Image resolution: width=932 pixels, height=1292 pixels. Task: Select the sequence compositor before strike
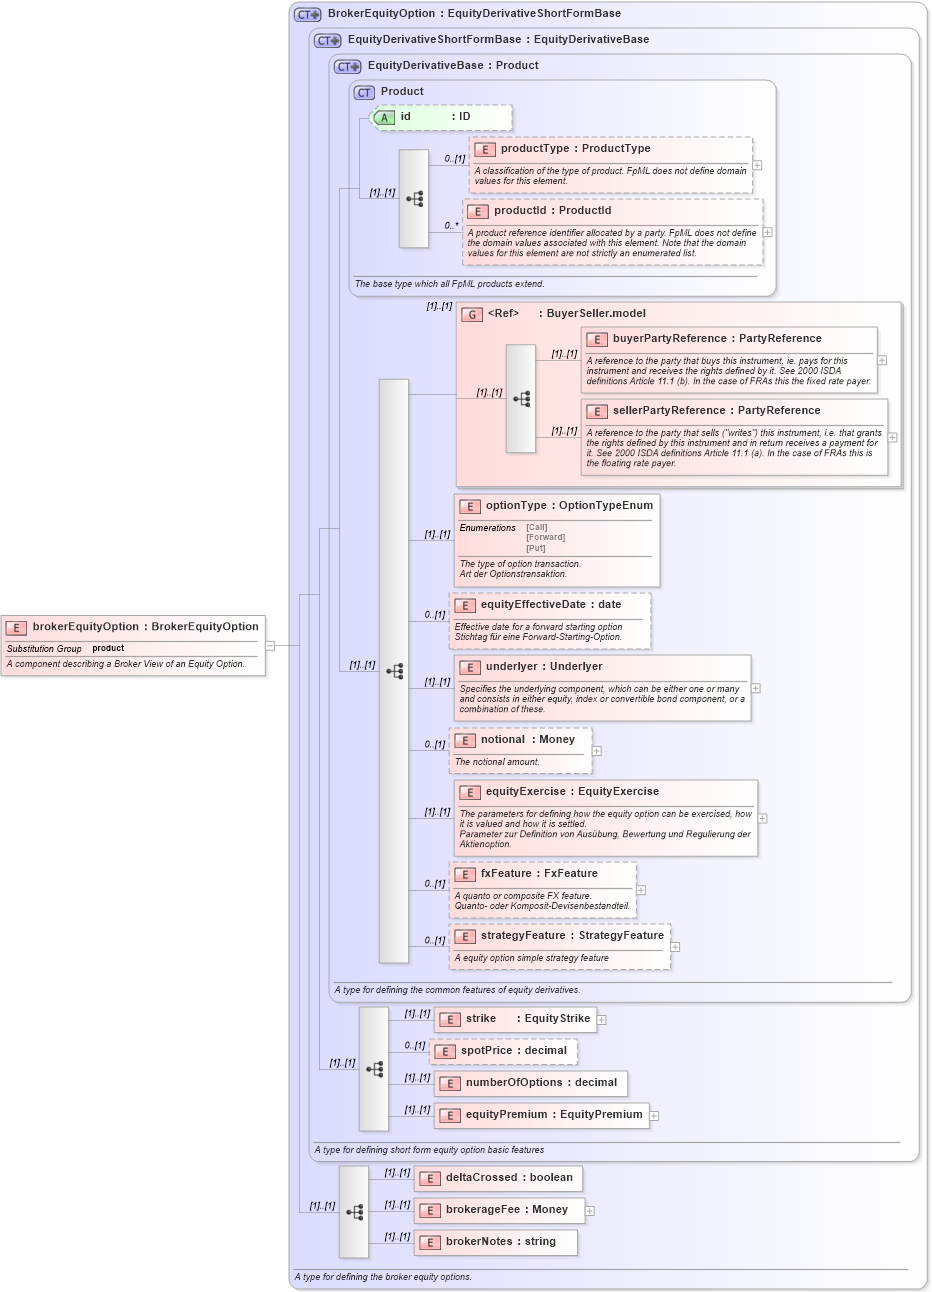374,1069
